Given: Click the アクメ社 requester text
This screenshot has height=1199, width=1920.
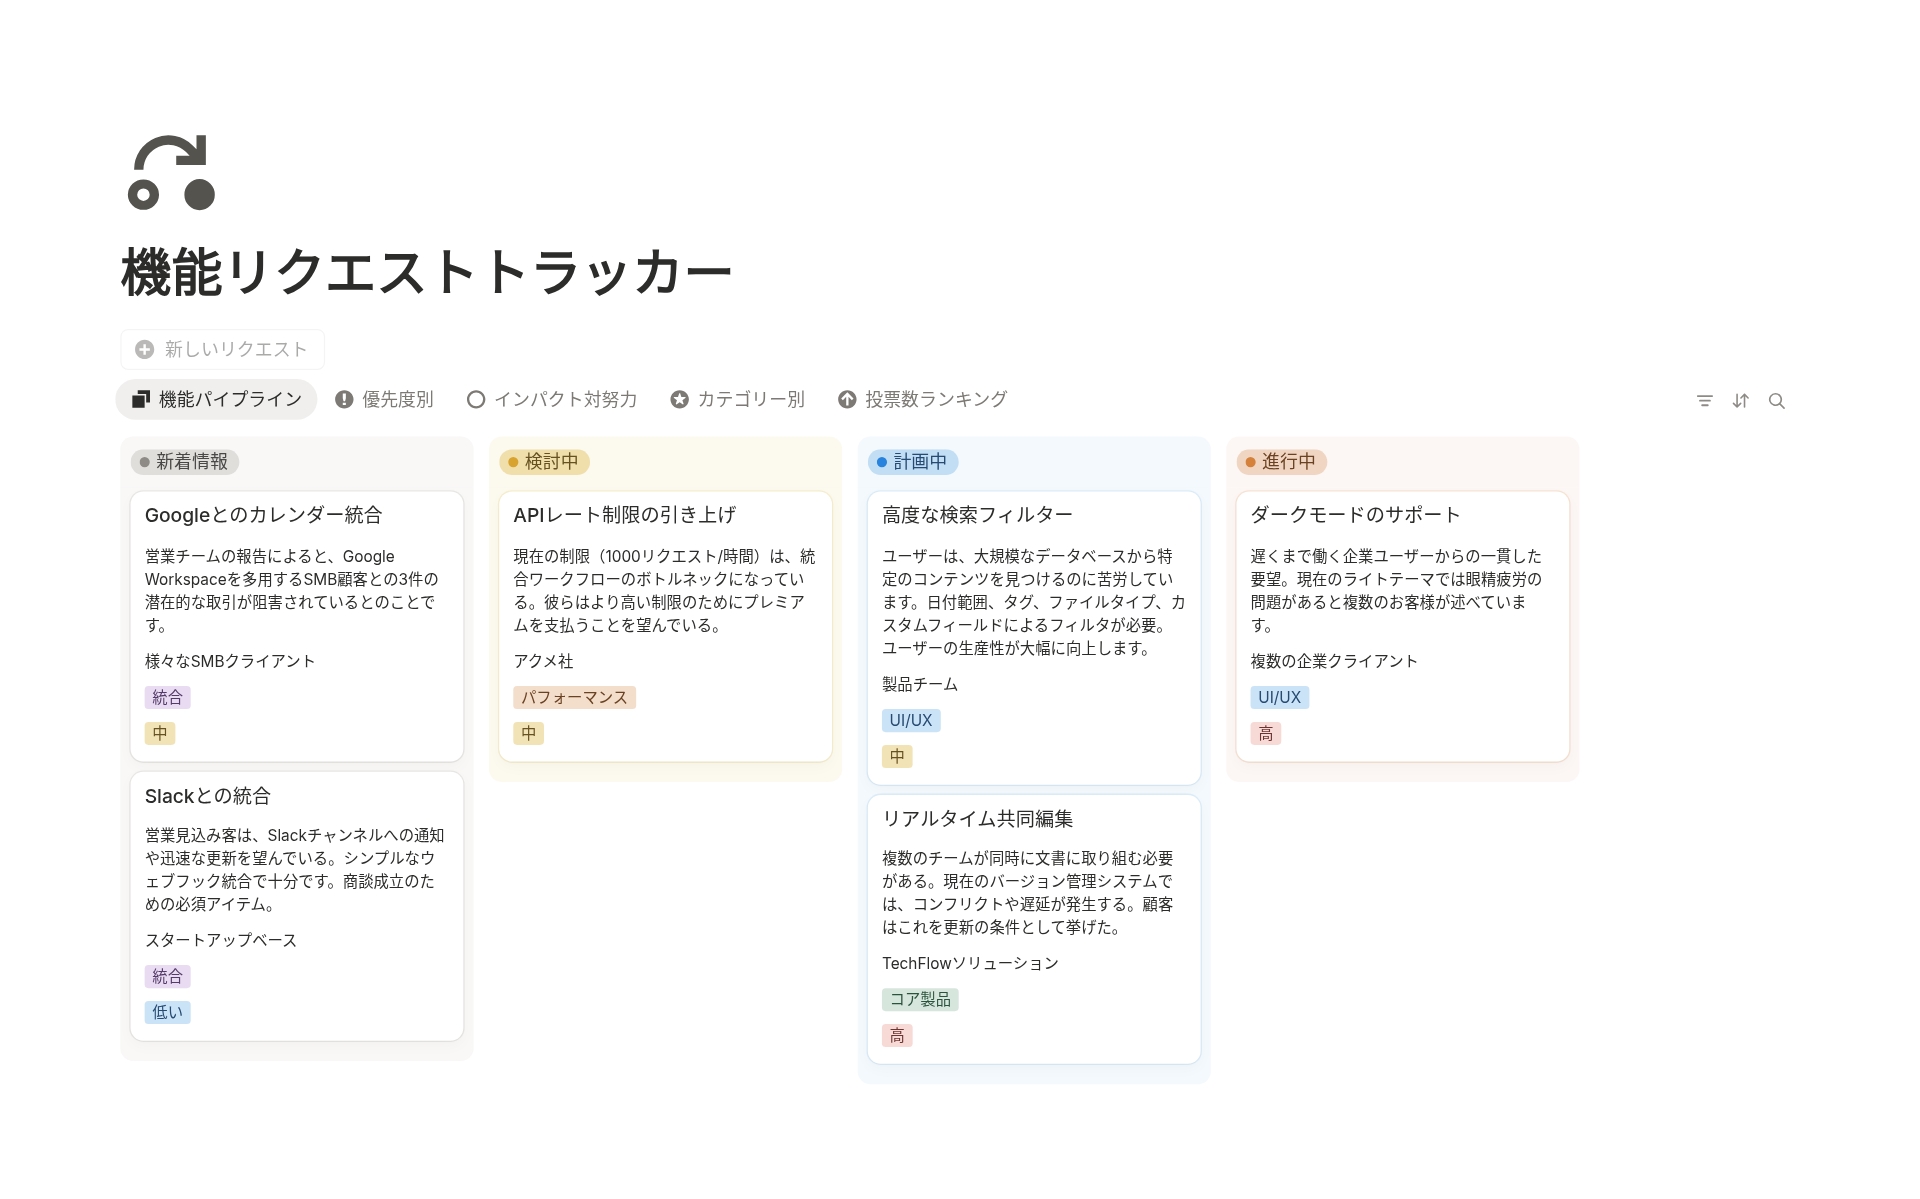Looking at the screenshot, I should 544,661.
